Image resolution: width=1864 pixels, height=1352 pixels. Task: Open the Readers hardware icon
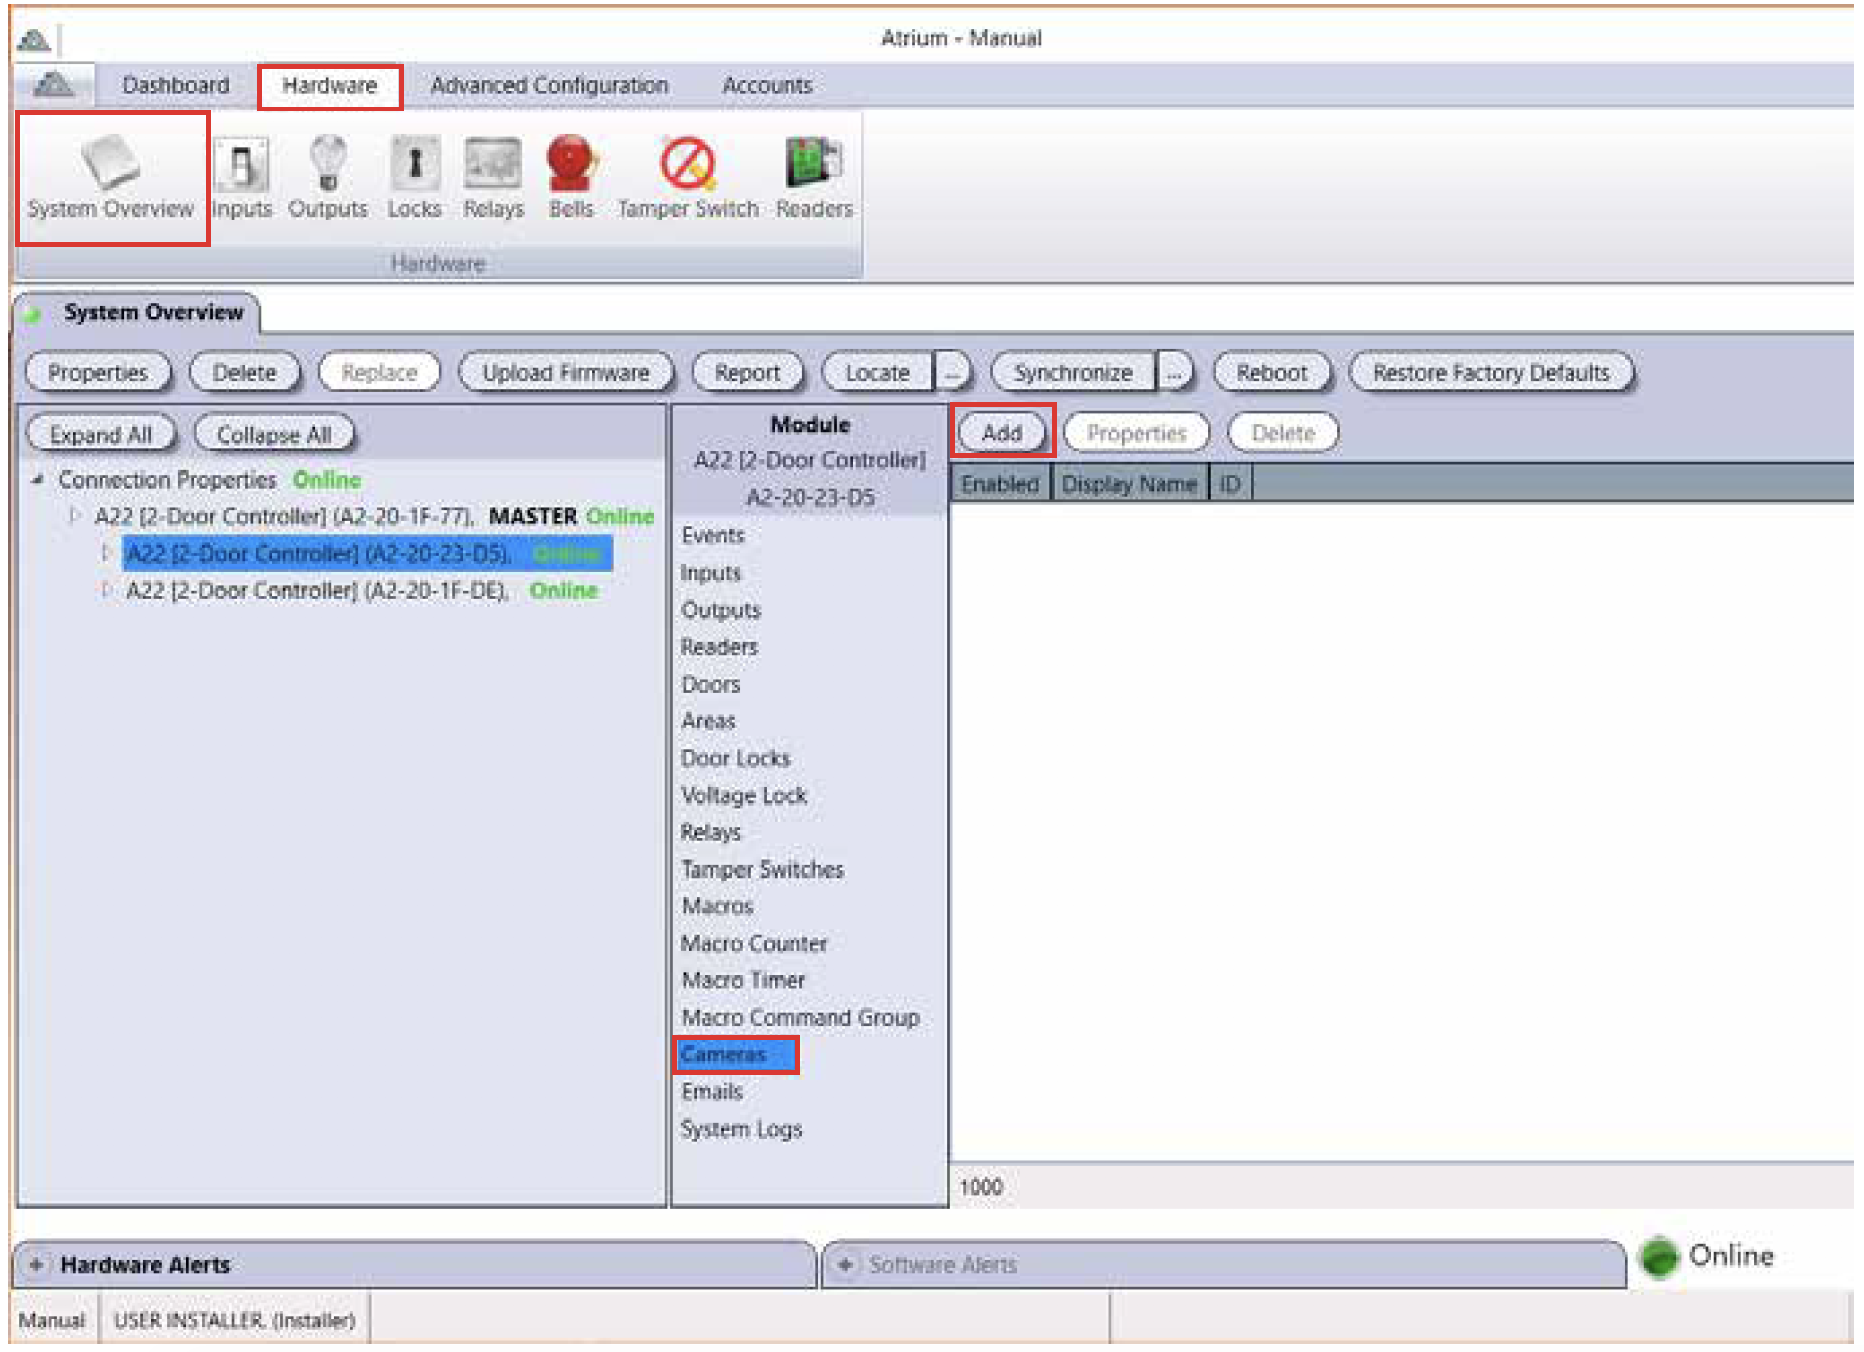814,178
